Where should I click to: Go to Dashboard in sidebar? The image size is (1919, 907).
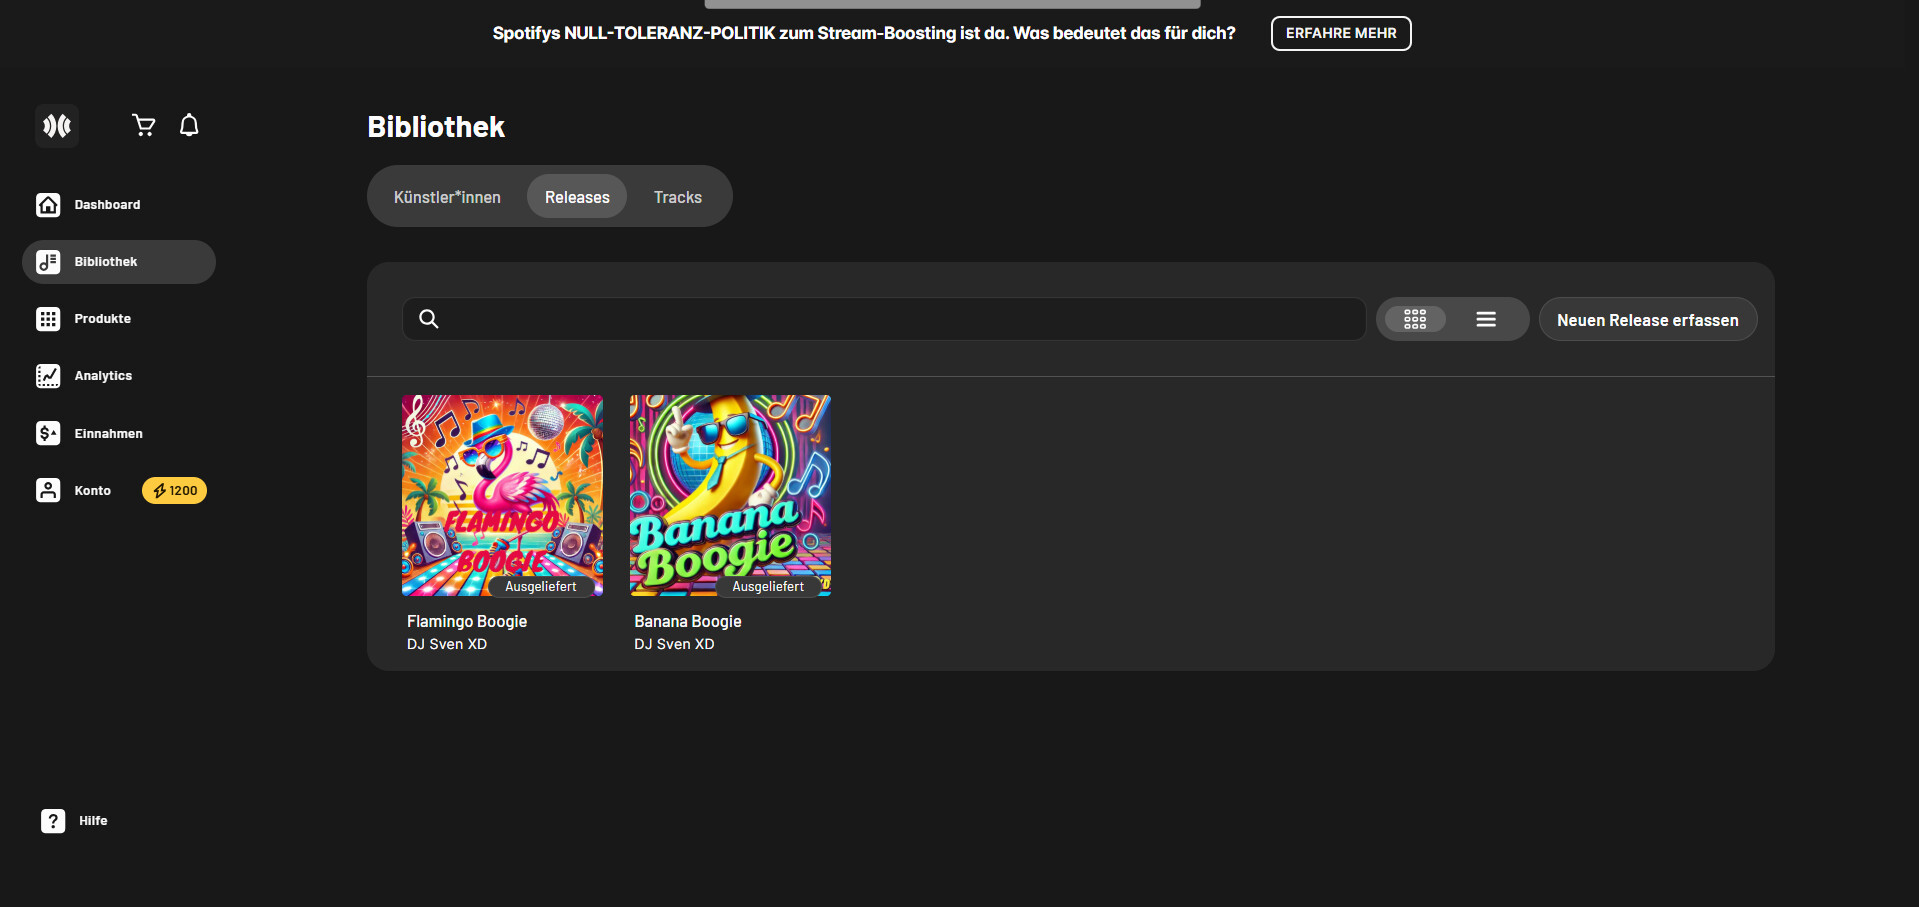(x=107, y=205)
